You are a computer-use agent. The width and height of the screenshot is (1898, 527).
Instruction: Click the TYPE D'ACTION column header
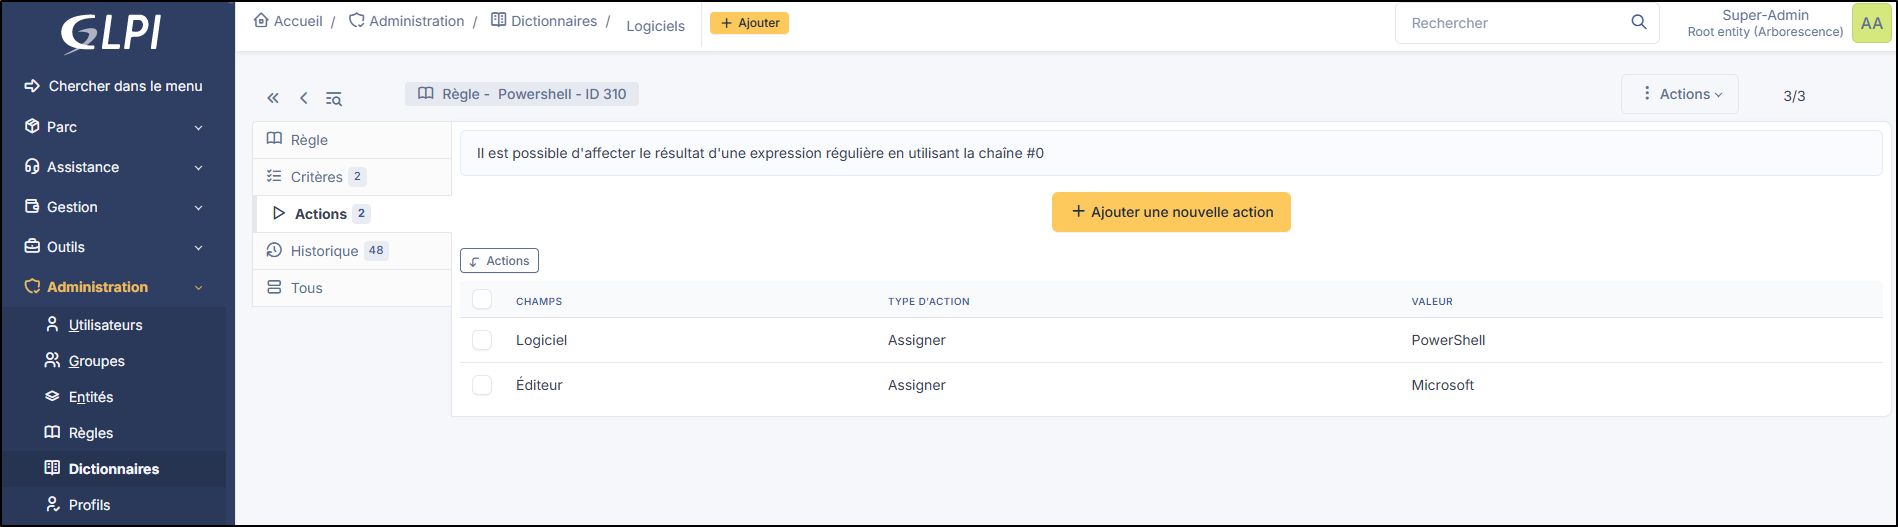pyautogui.click(x=929, y=301)
